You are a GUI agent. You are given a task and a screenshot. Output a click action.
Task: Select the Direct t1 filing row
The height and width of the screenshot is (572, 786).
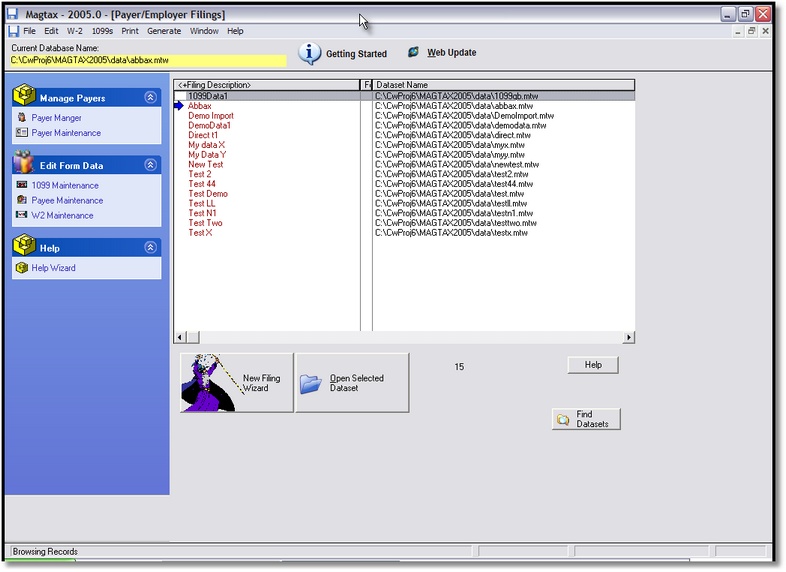pos(405,135)
